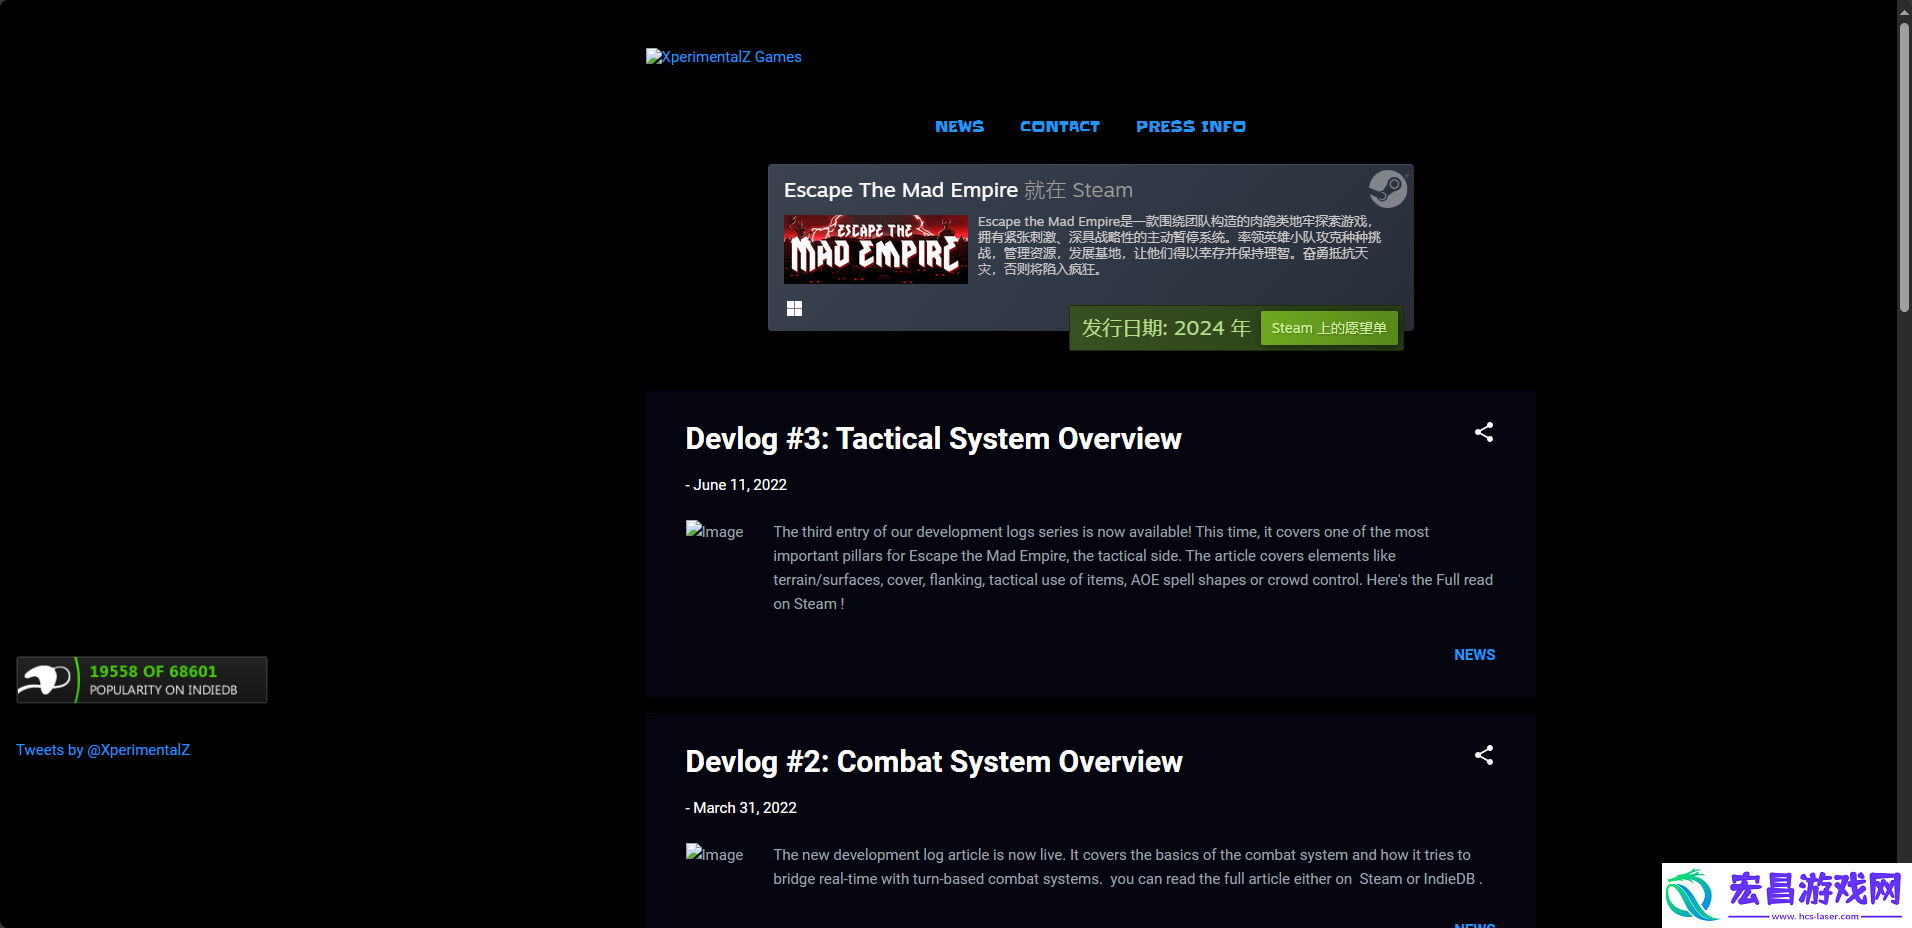Click the IndieDB popularity badge
The height and width of the screenshot is (928, 1912).
click(142, 680)
